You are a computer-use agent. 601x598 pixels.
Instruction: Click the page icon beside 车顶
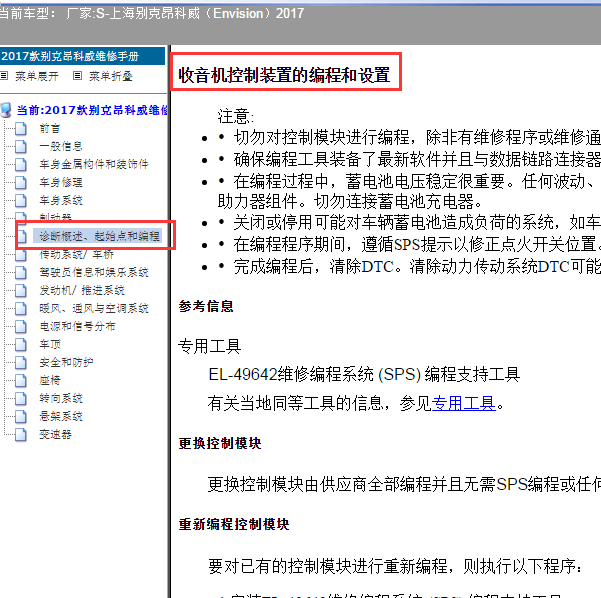pos(21,345)
